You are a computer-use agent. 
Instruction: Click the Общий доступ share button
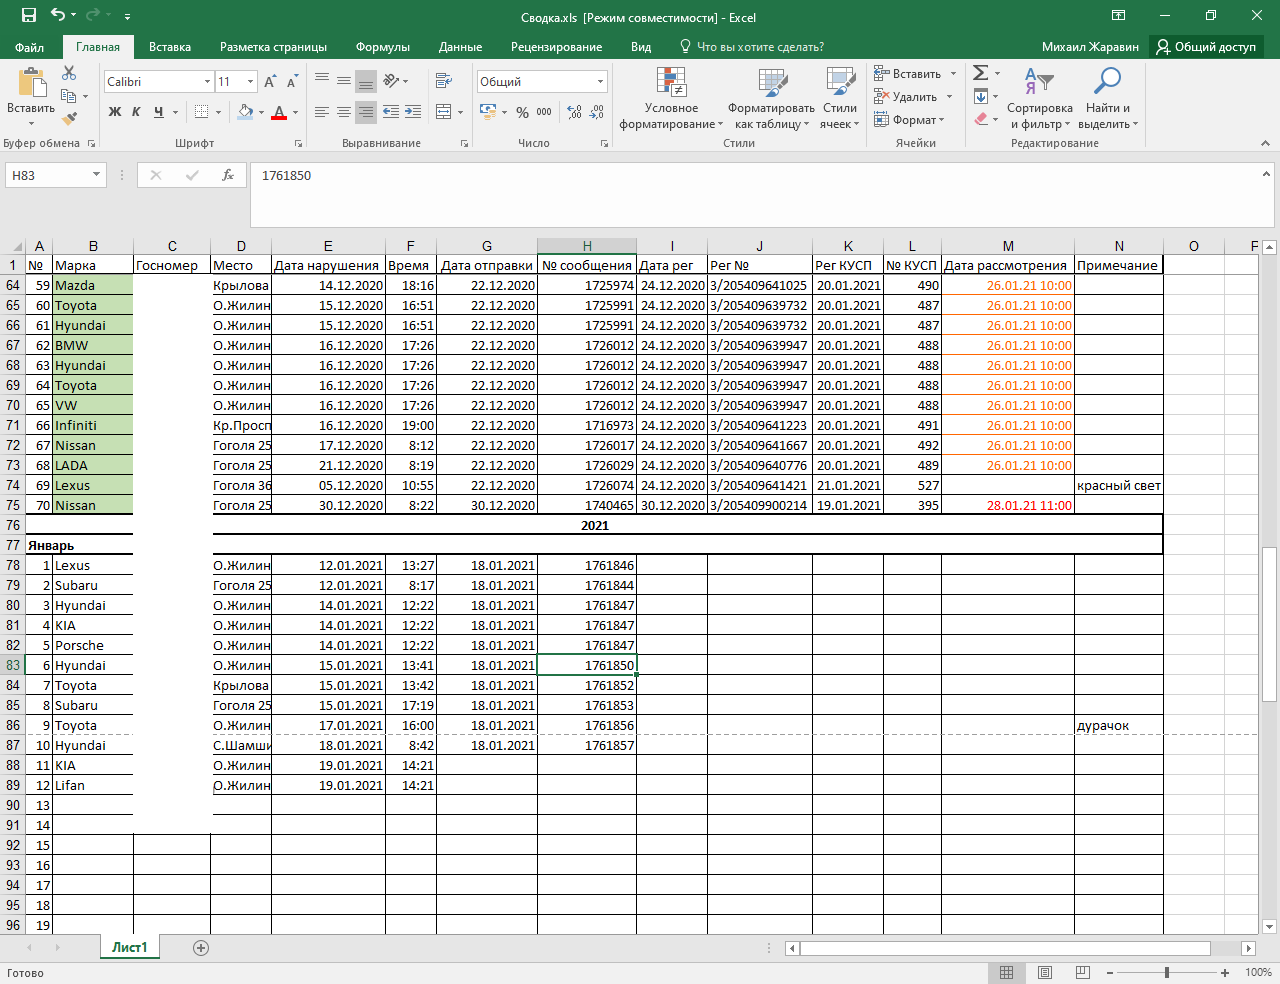pyautogui.click(x=1206, y=47)
